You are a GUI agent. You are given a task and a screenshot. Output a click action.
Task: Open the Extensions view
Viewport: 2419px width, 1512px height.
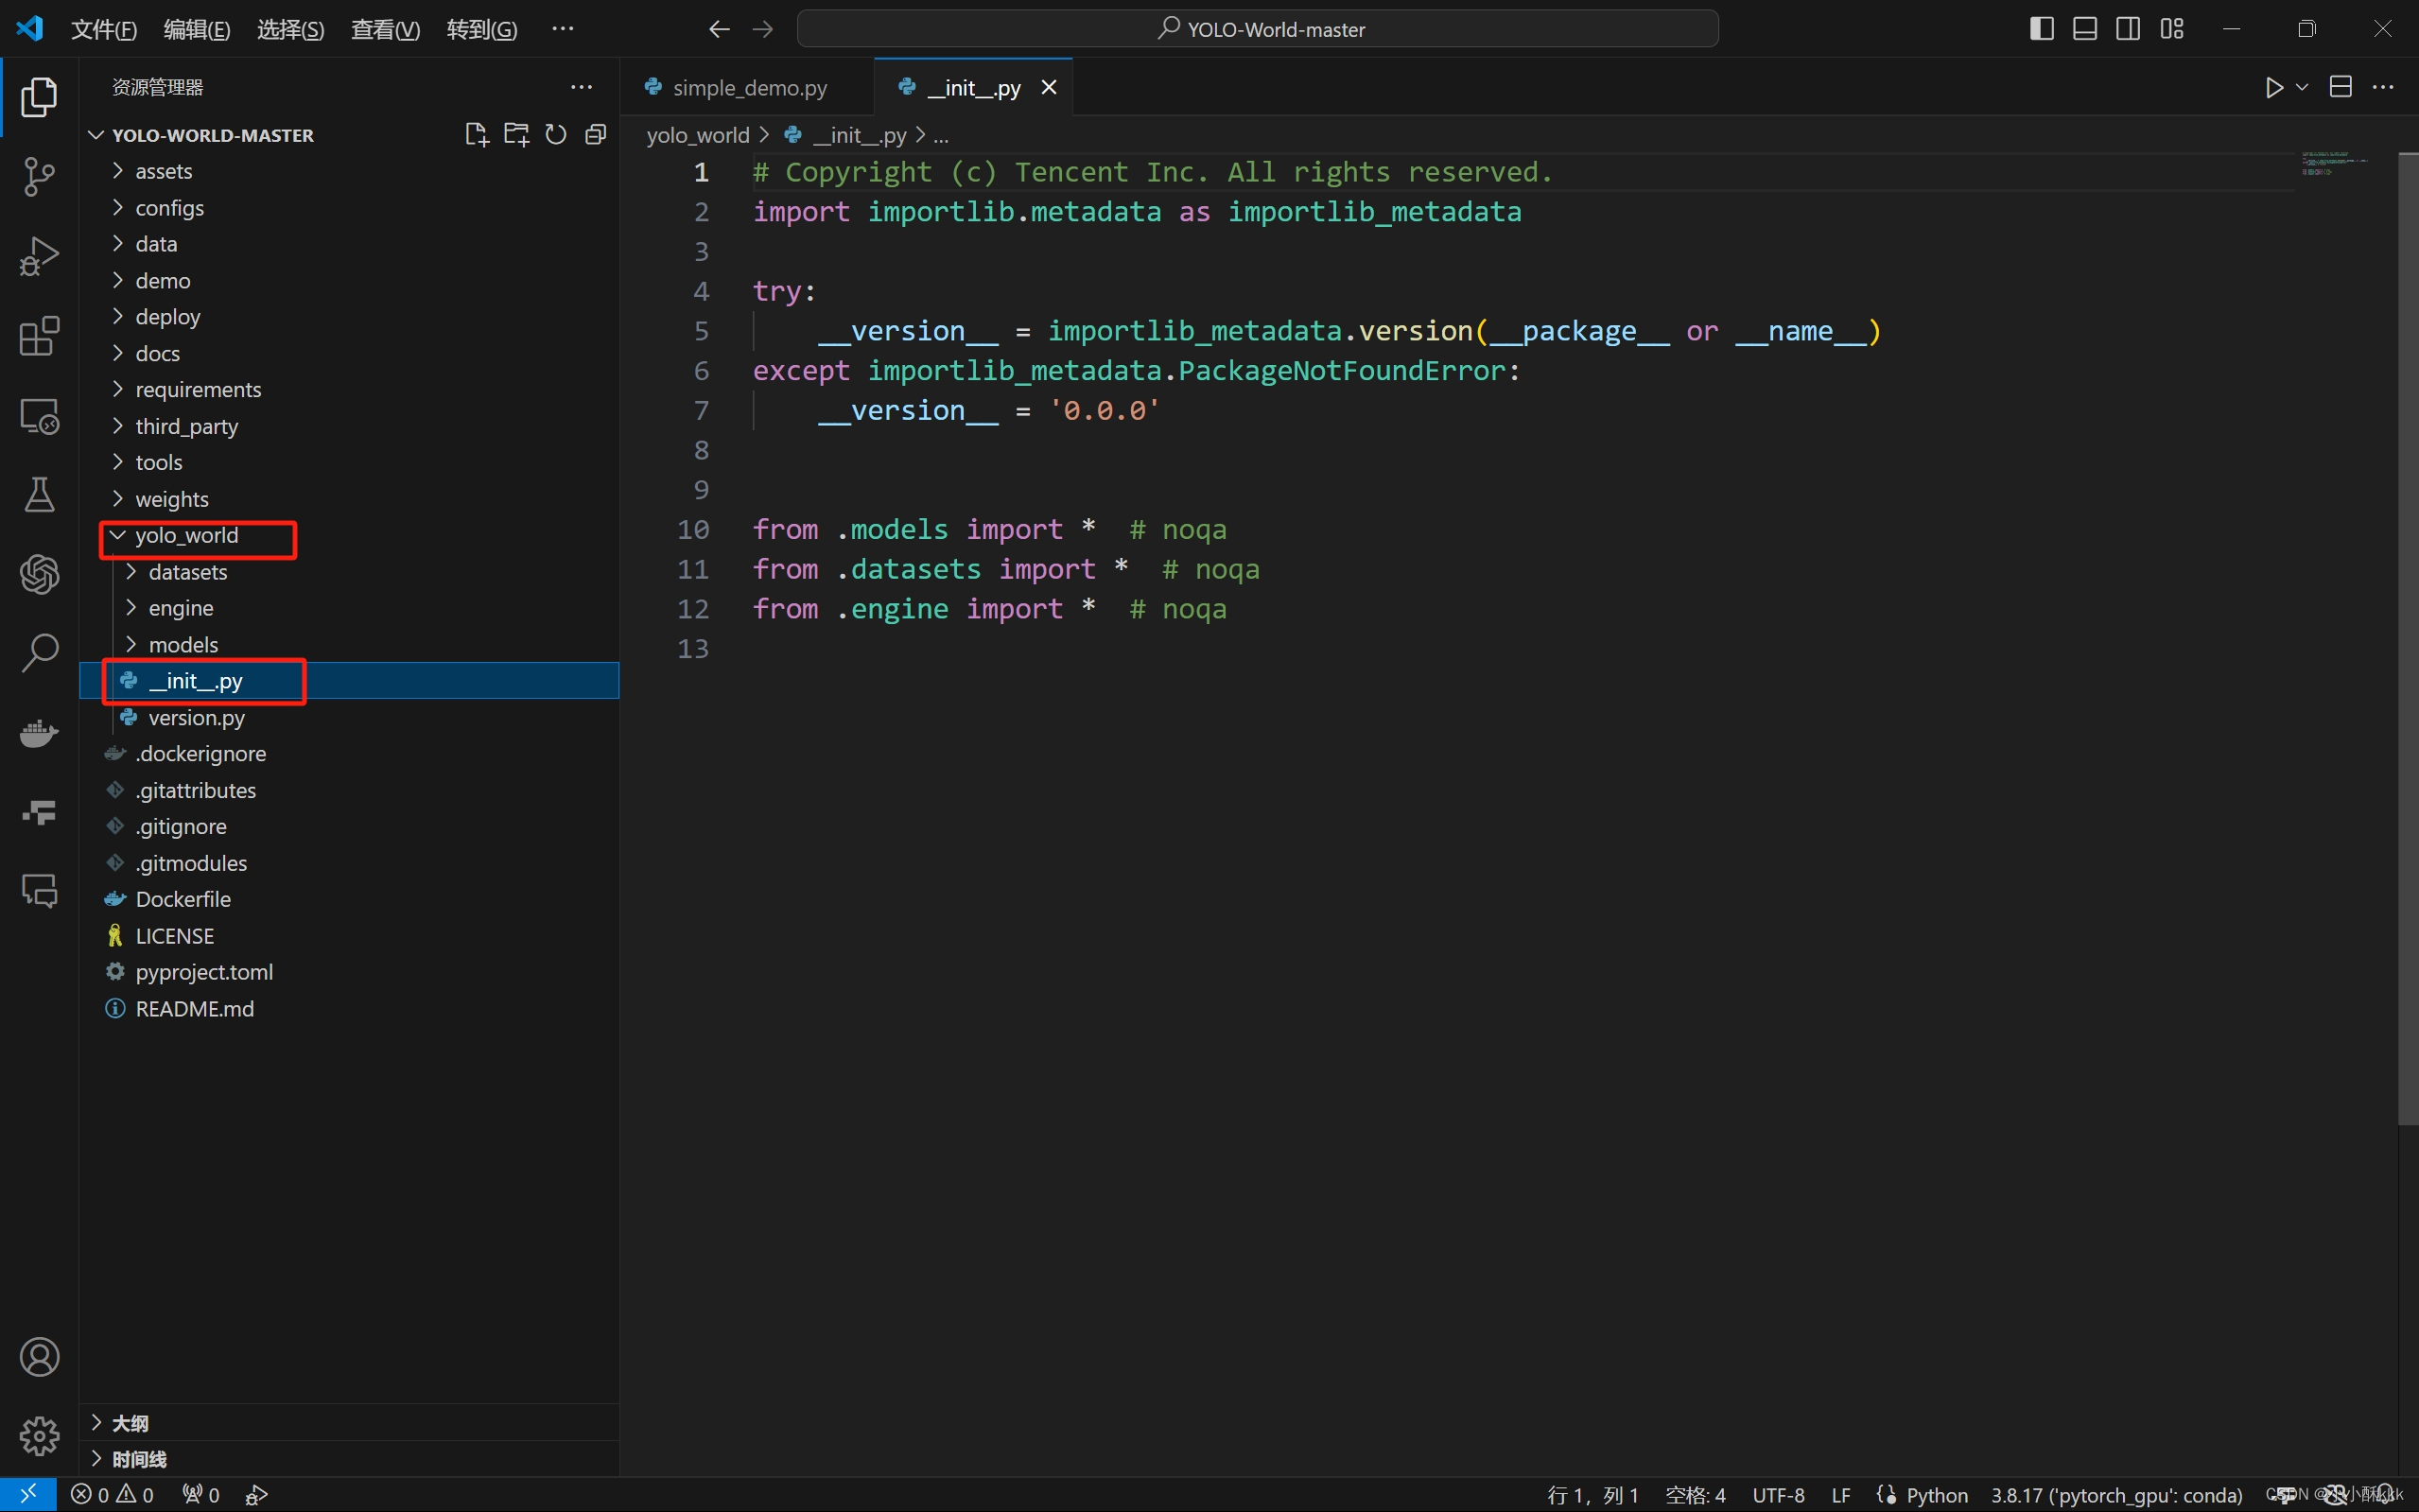39,336
